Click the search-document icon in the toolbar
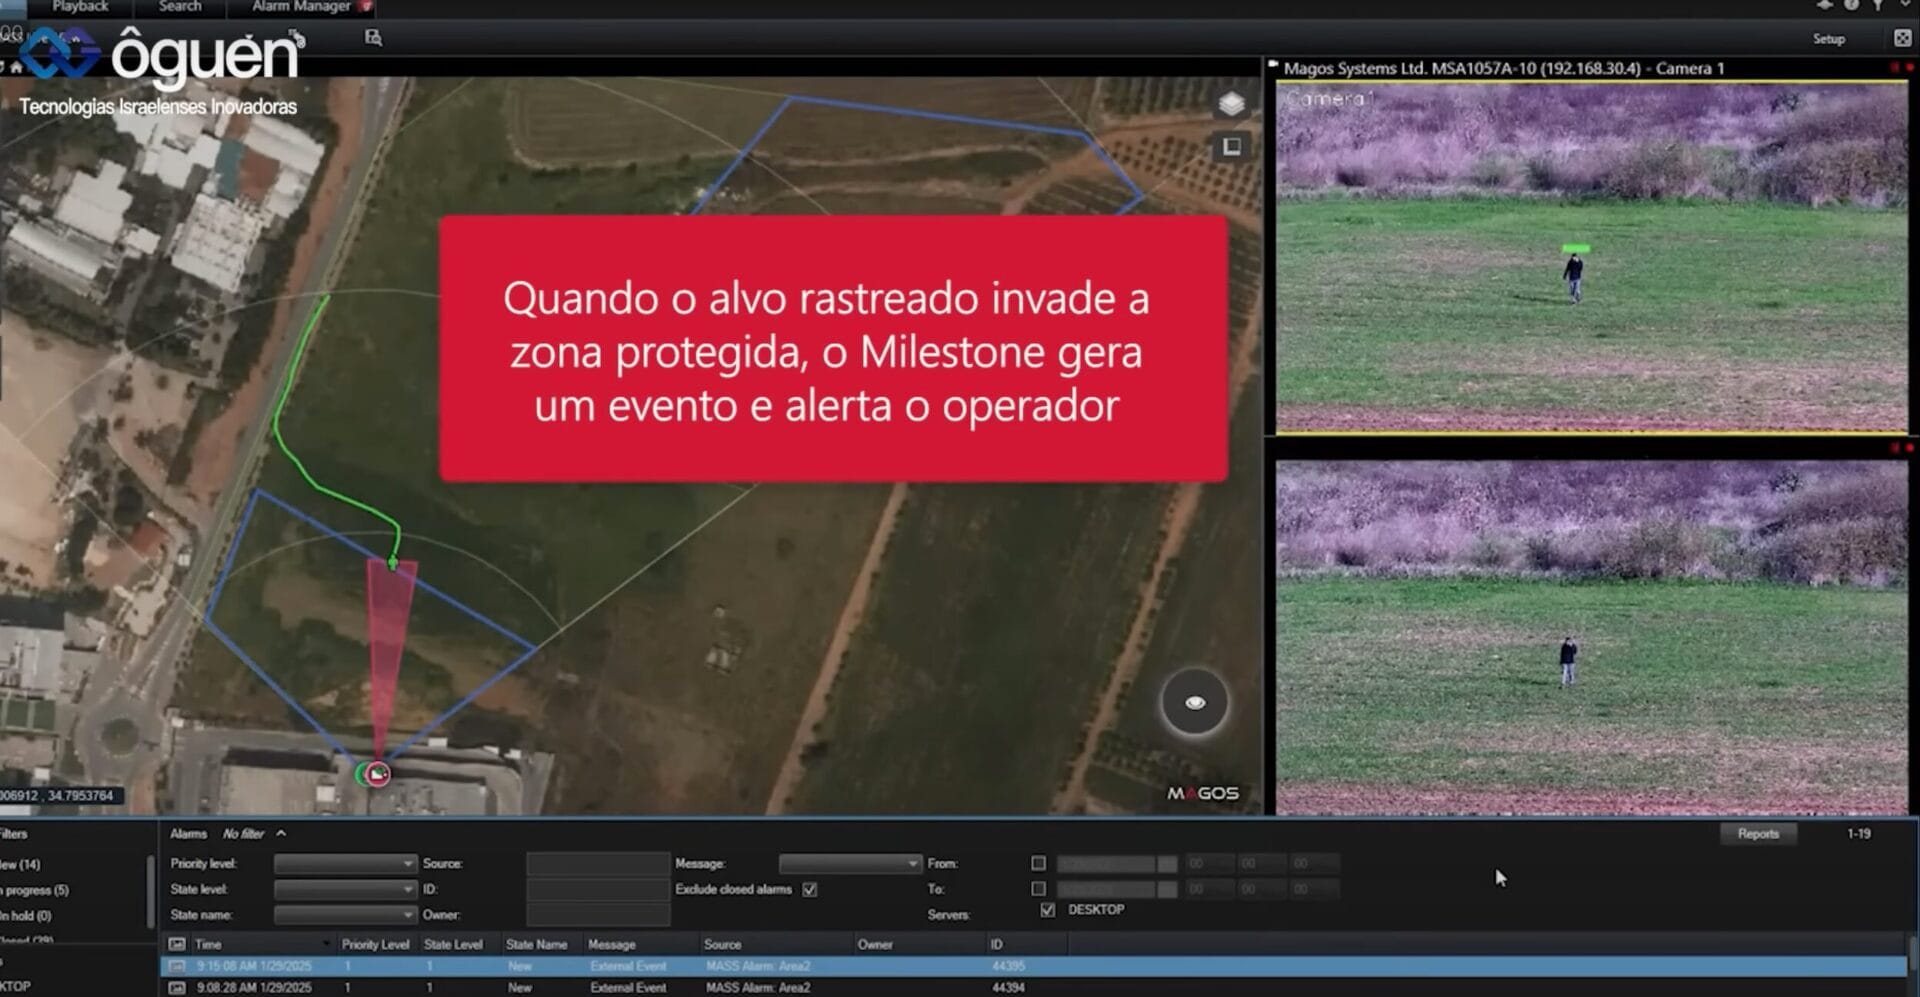The image size is (1920, 997). click(373, 38)
